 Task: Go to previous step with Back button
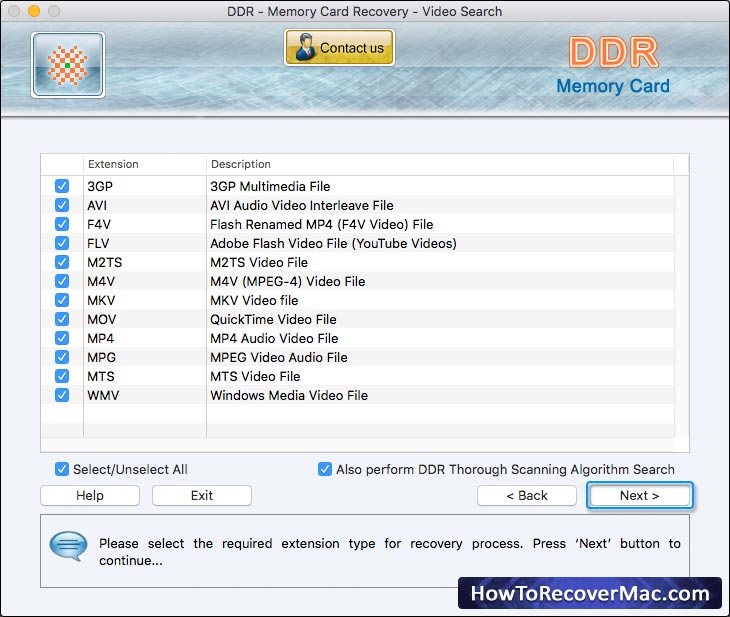[527, 495]
